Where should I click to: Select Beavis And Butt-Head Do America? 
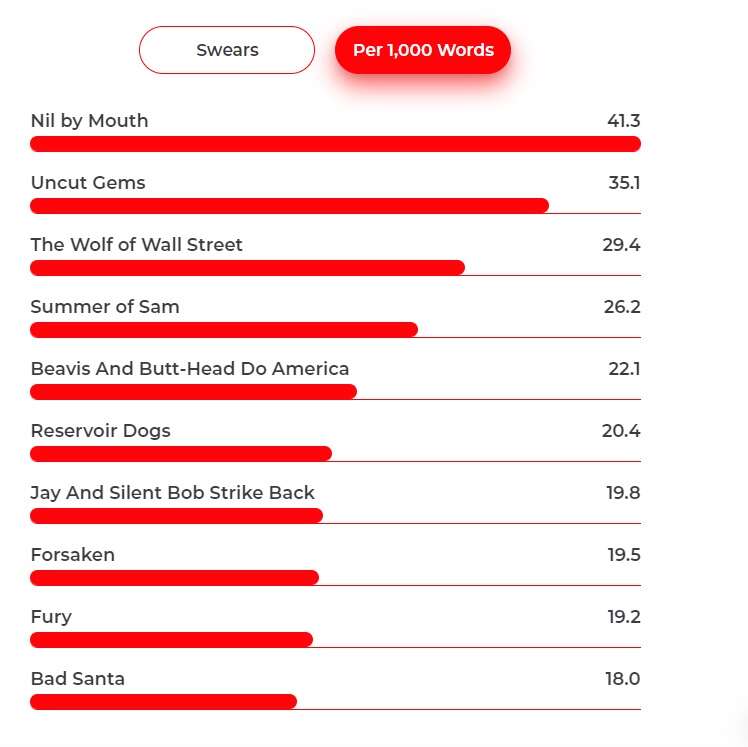click(190, 369)
